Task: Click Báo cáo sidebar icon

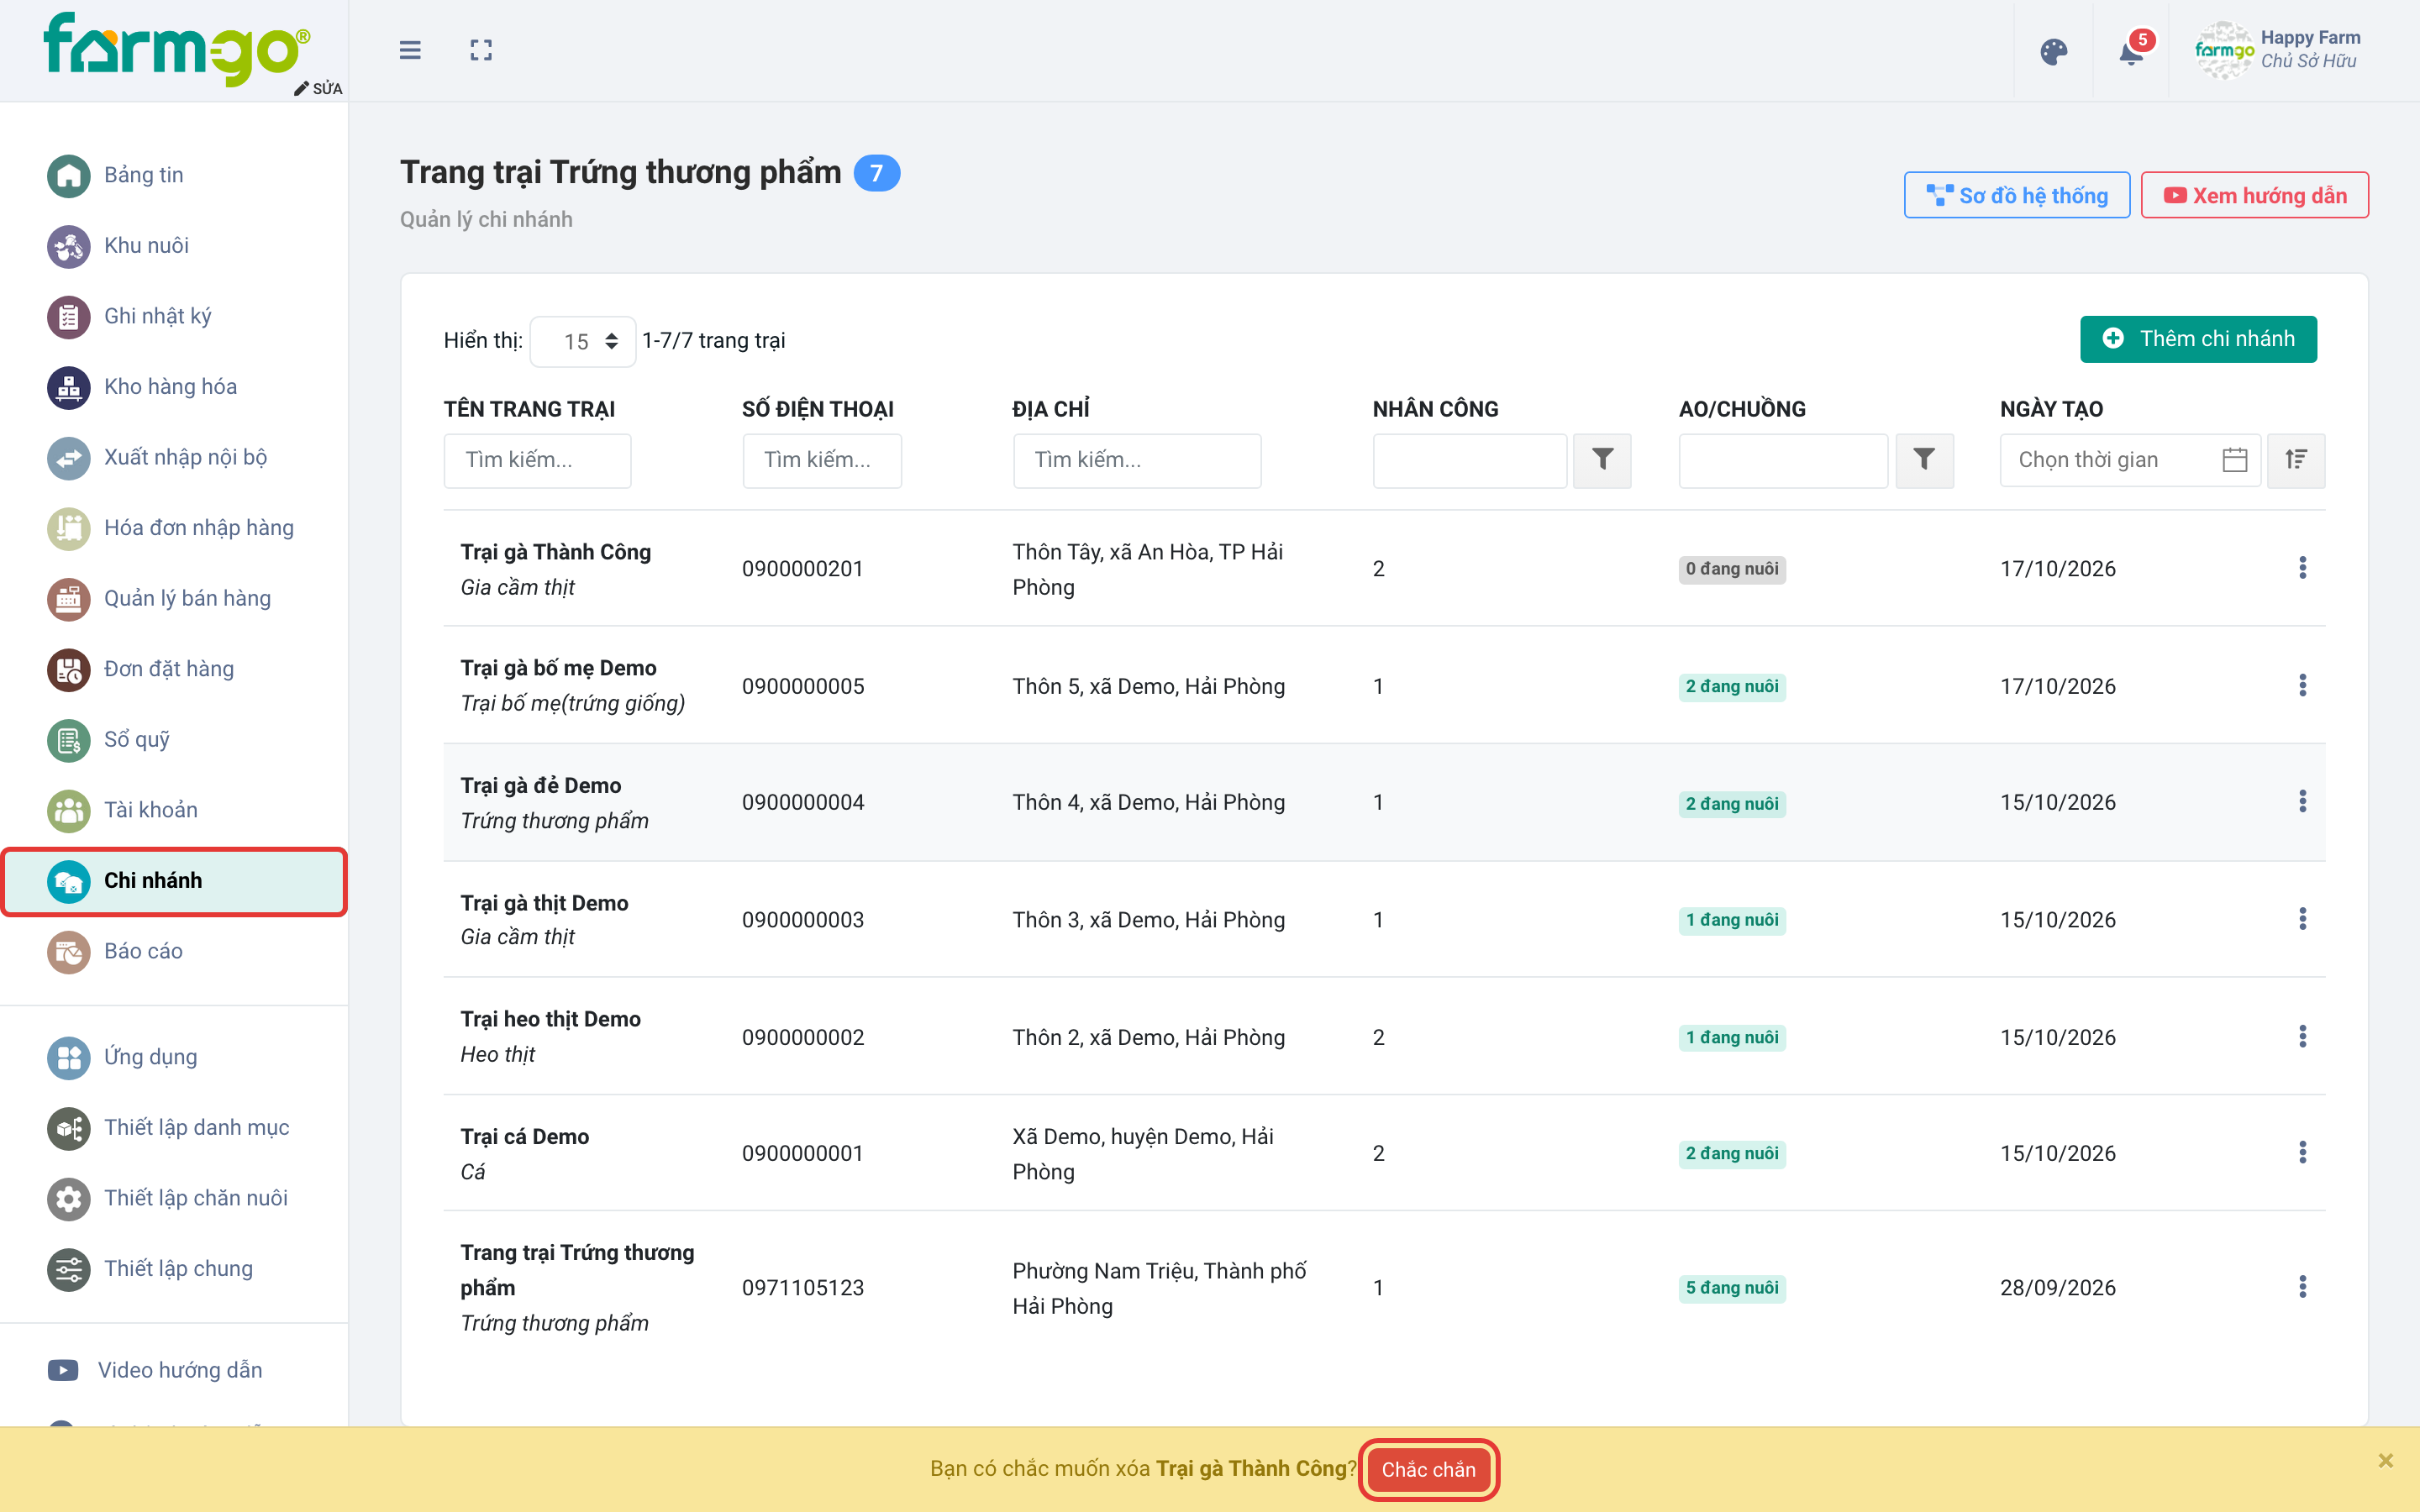Action: [68, 952]
